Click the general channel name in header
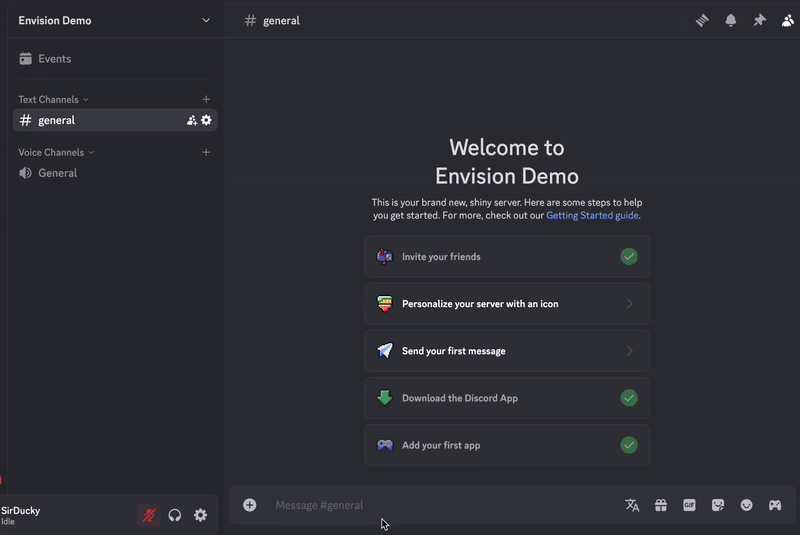 click(x=281, y=20)
